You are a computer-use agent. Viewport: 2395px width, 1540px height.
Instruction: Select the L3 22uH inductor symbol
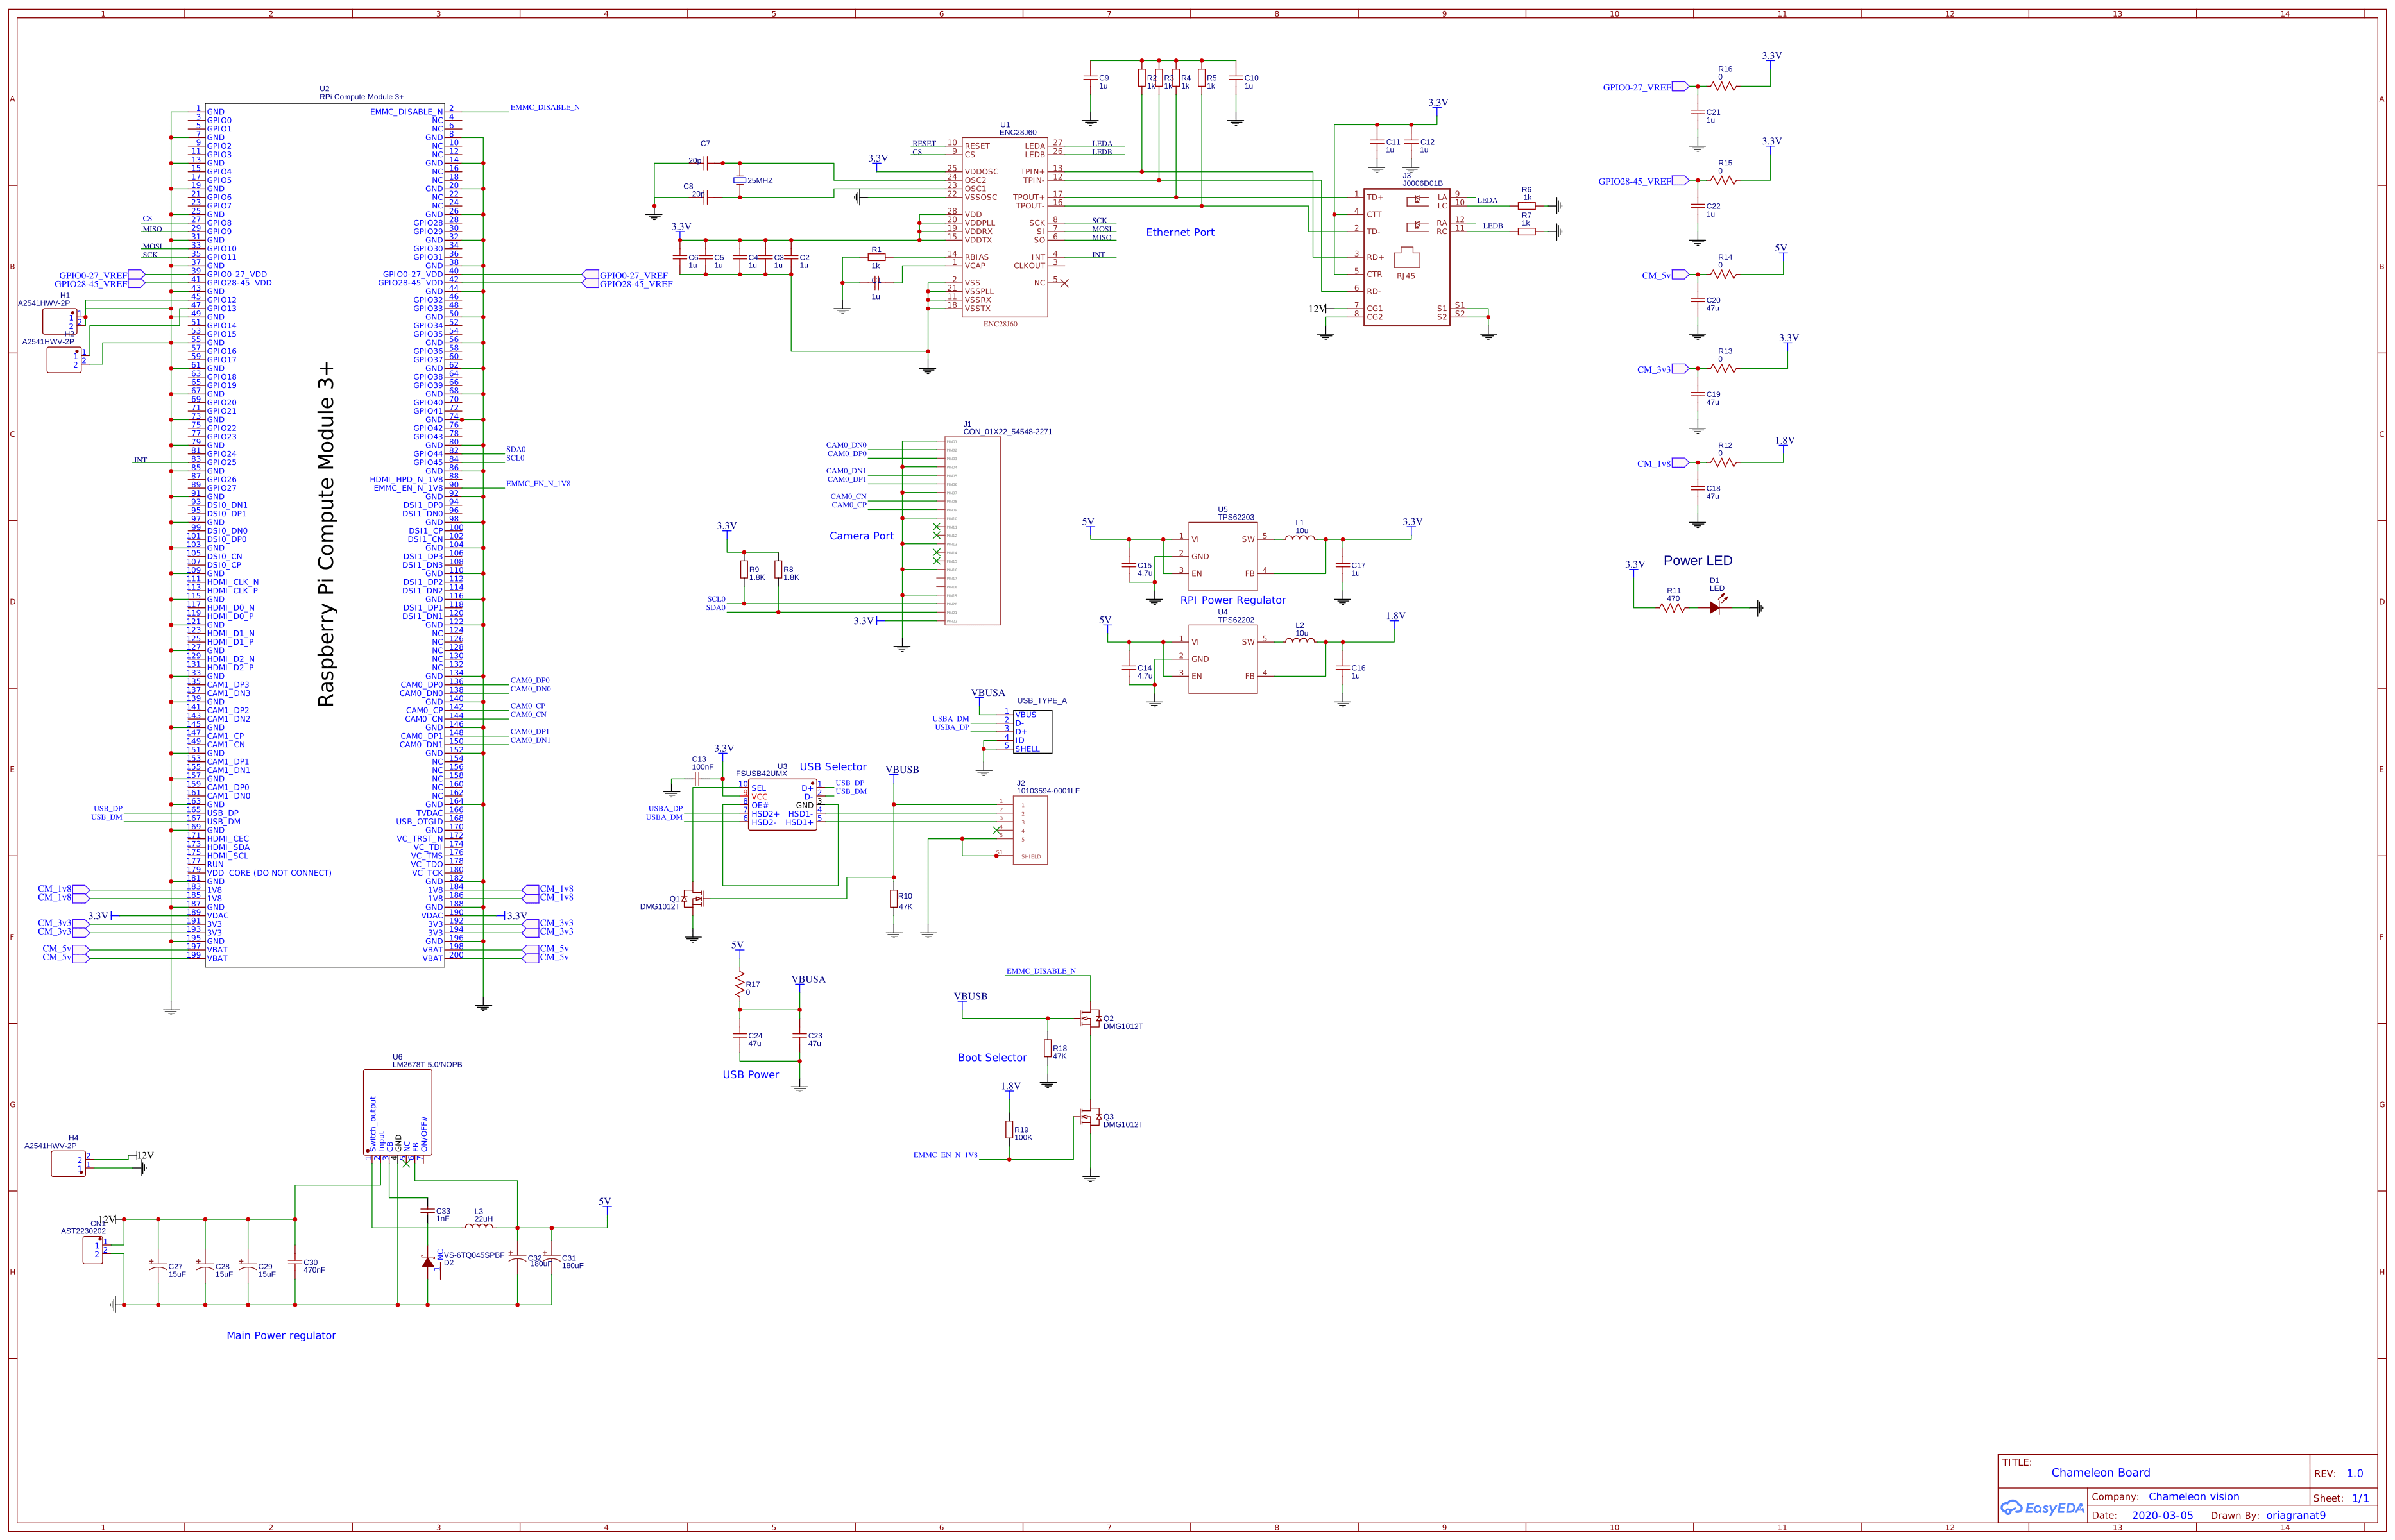[479, 1226]
